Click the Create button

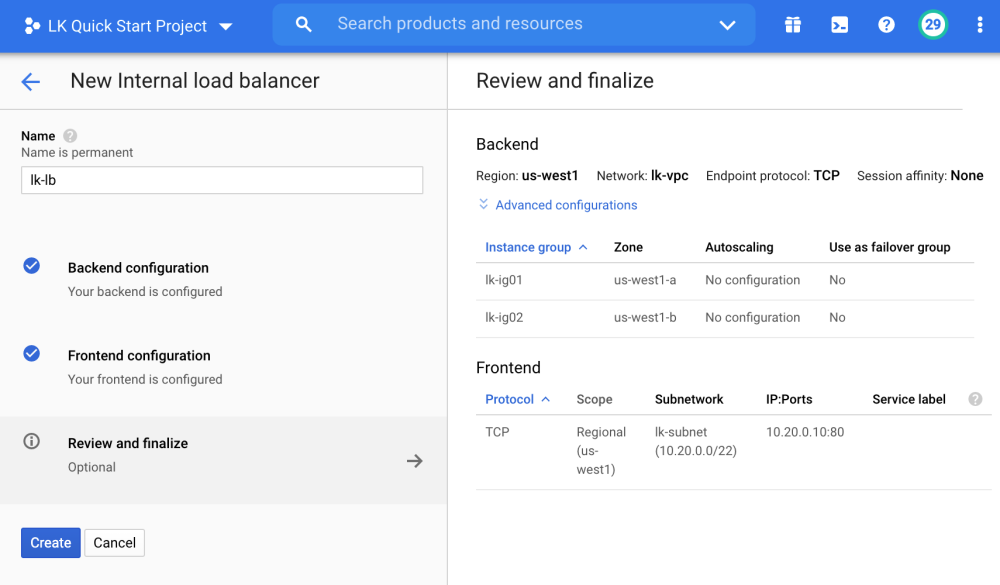tap(50, 543)
